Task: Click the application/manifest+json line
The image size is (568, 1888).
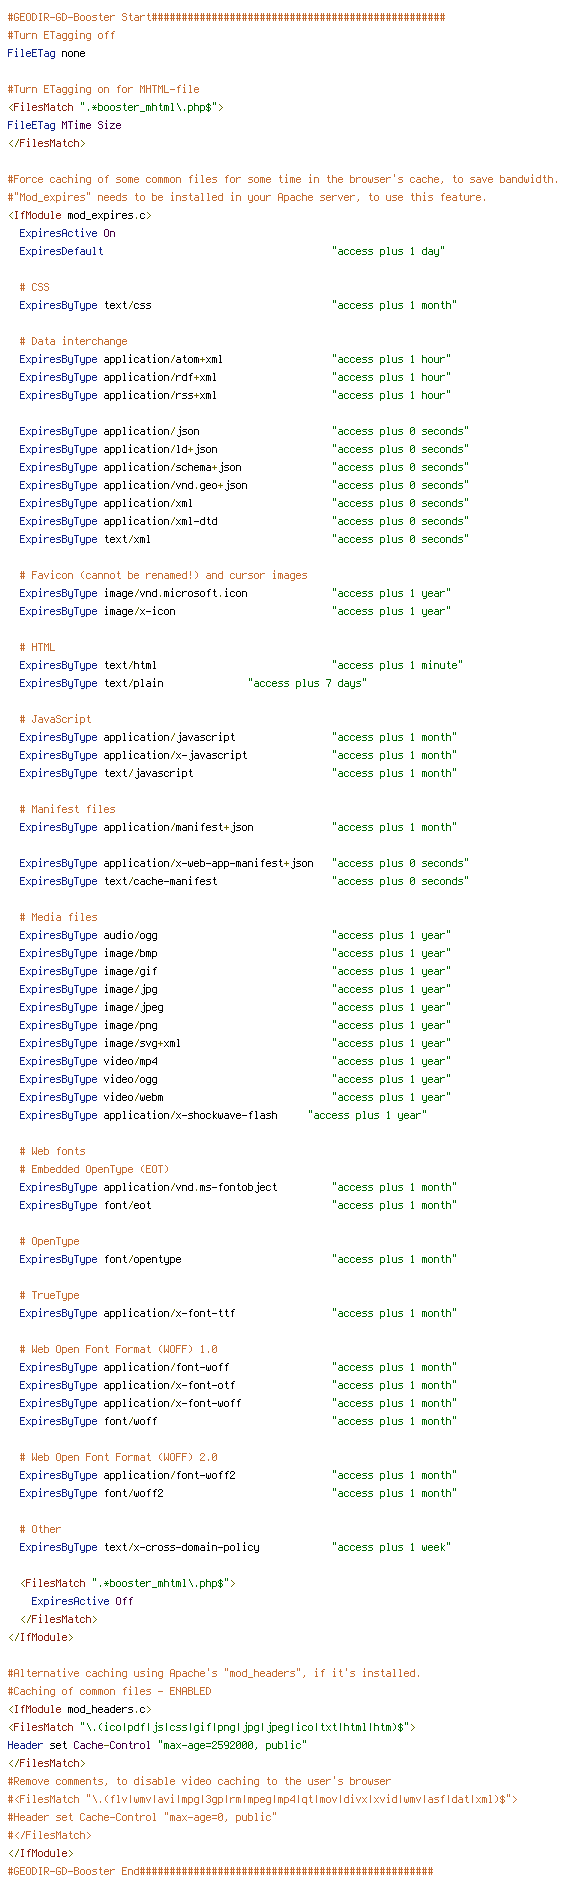Action: (x=238, y=827)
